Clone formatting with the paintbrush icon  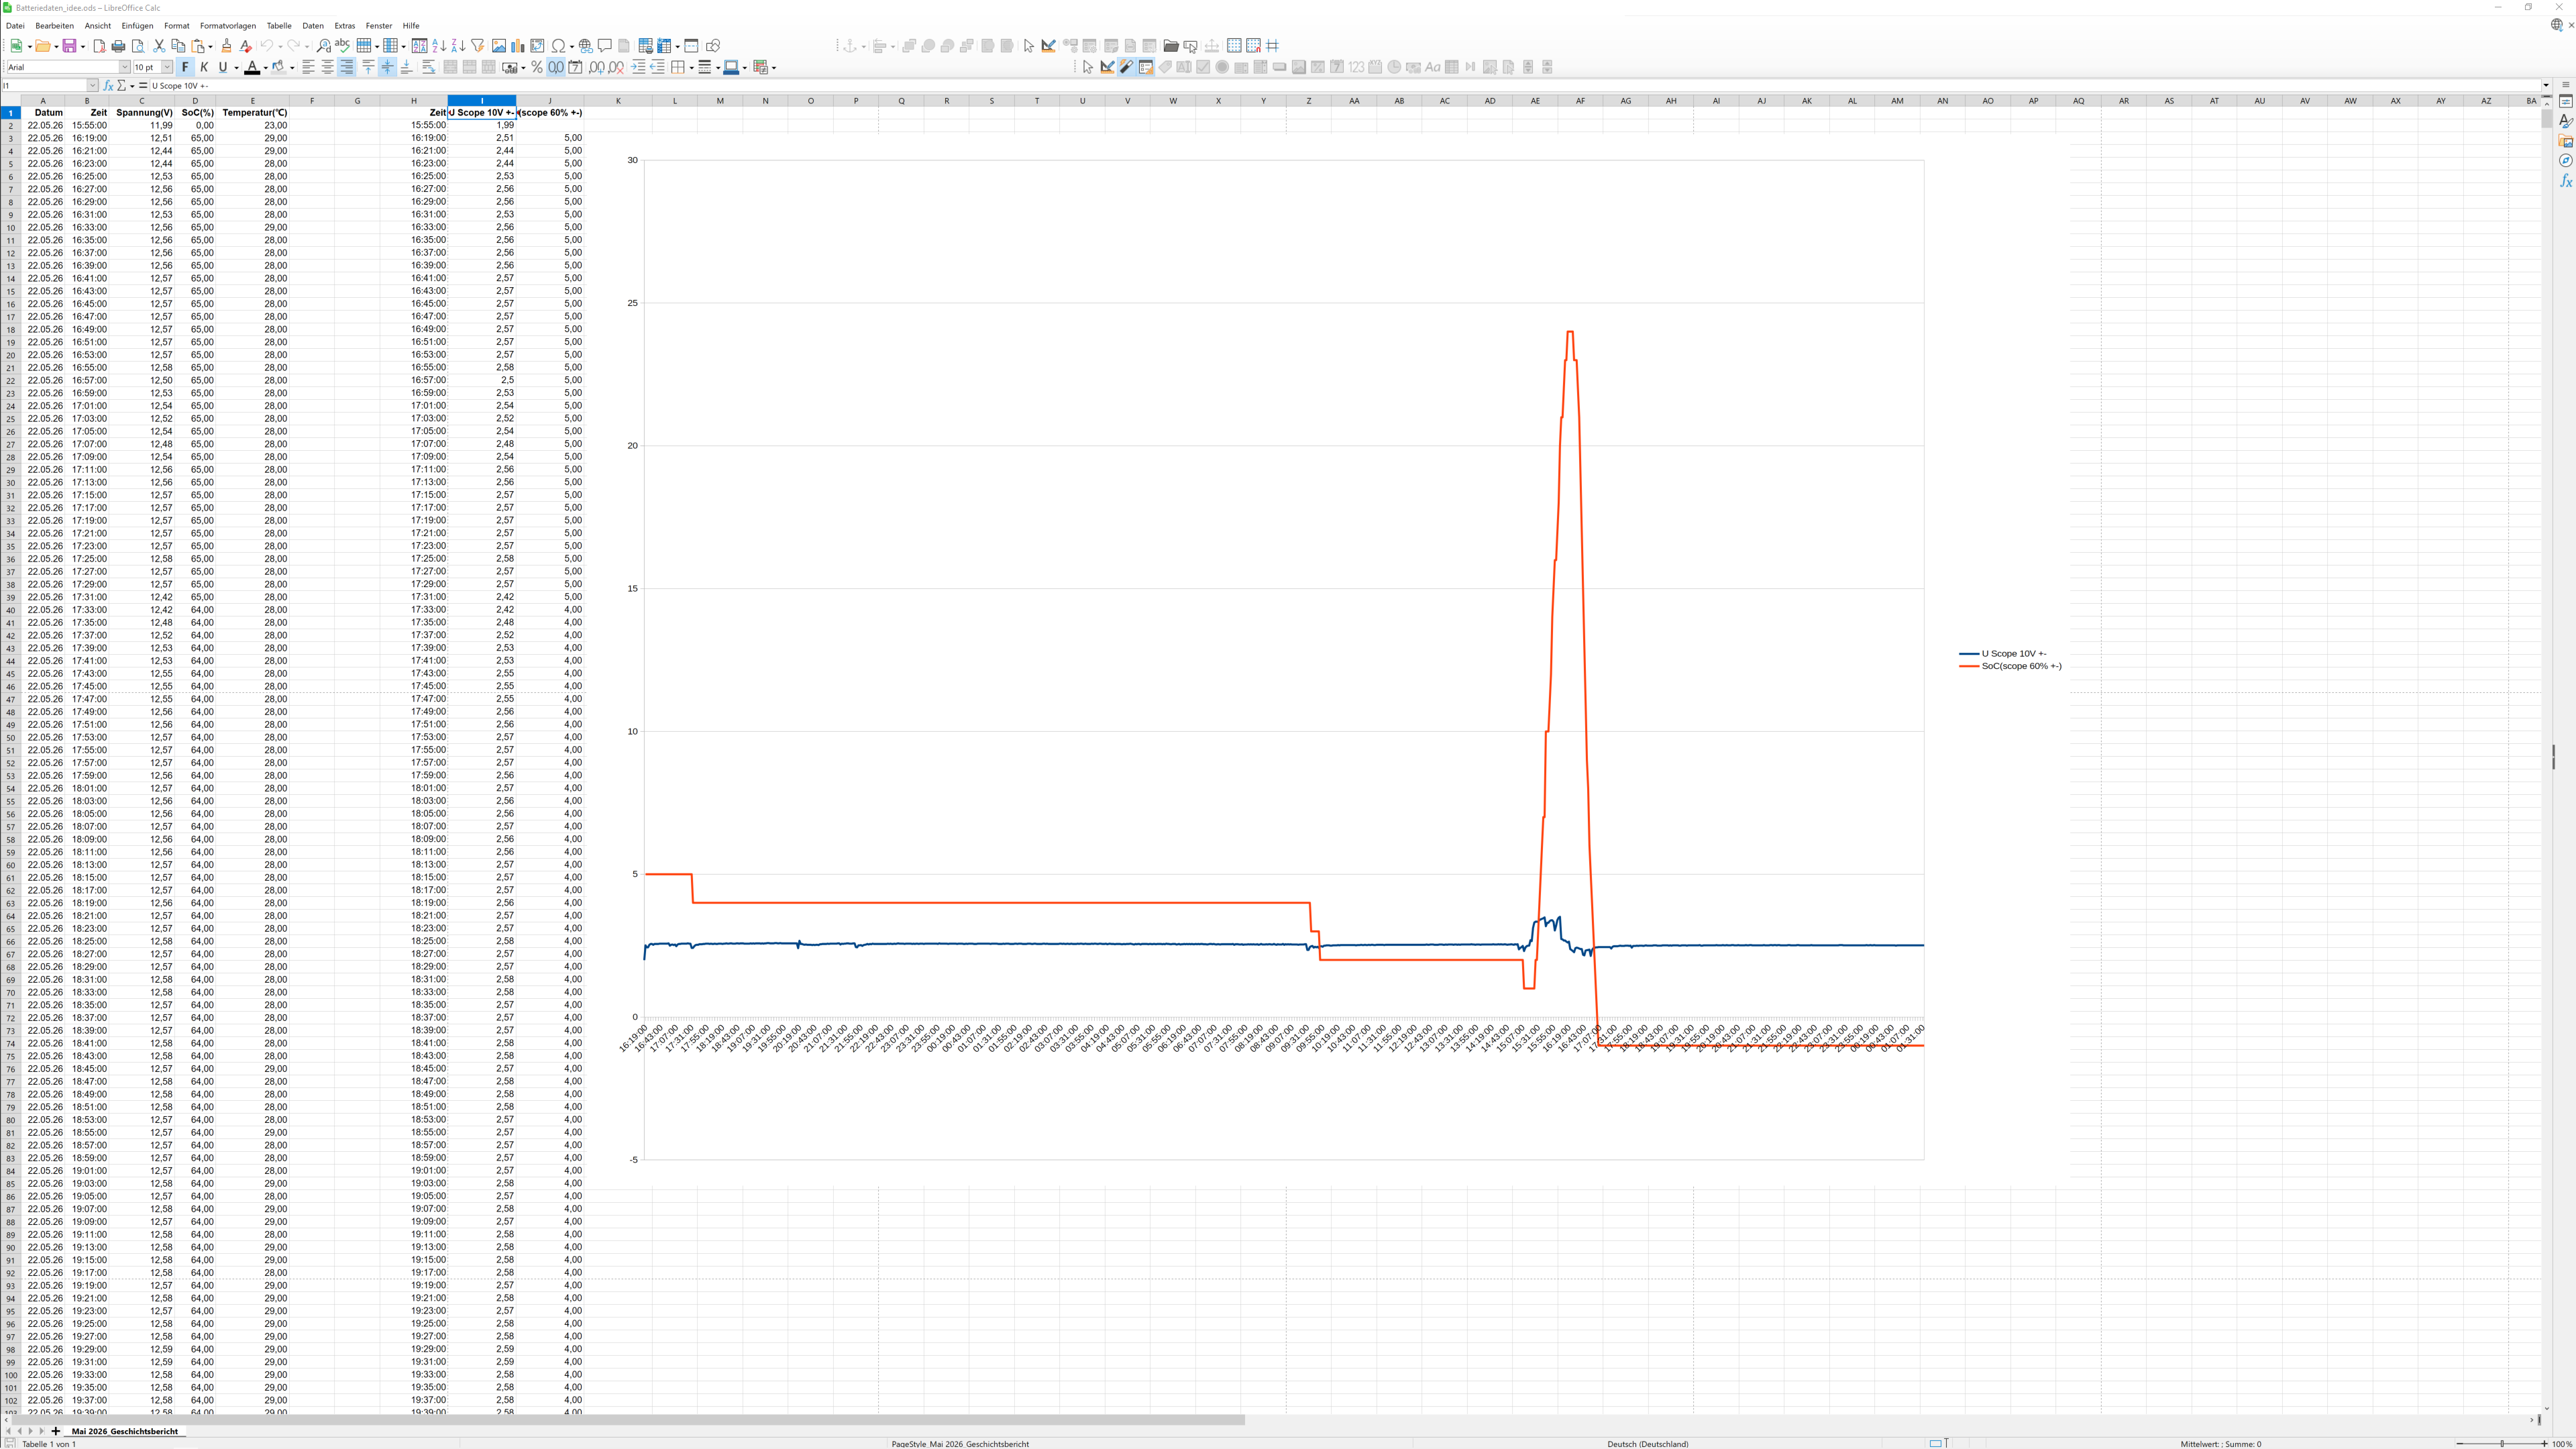pos(227,46)
